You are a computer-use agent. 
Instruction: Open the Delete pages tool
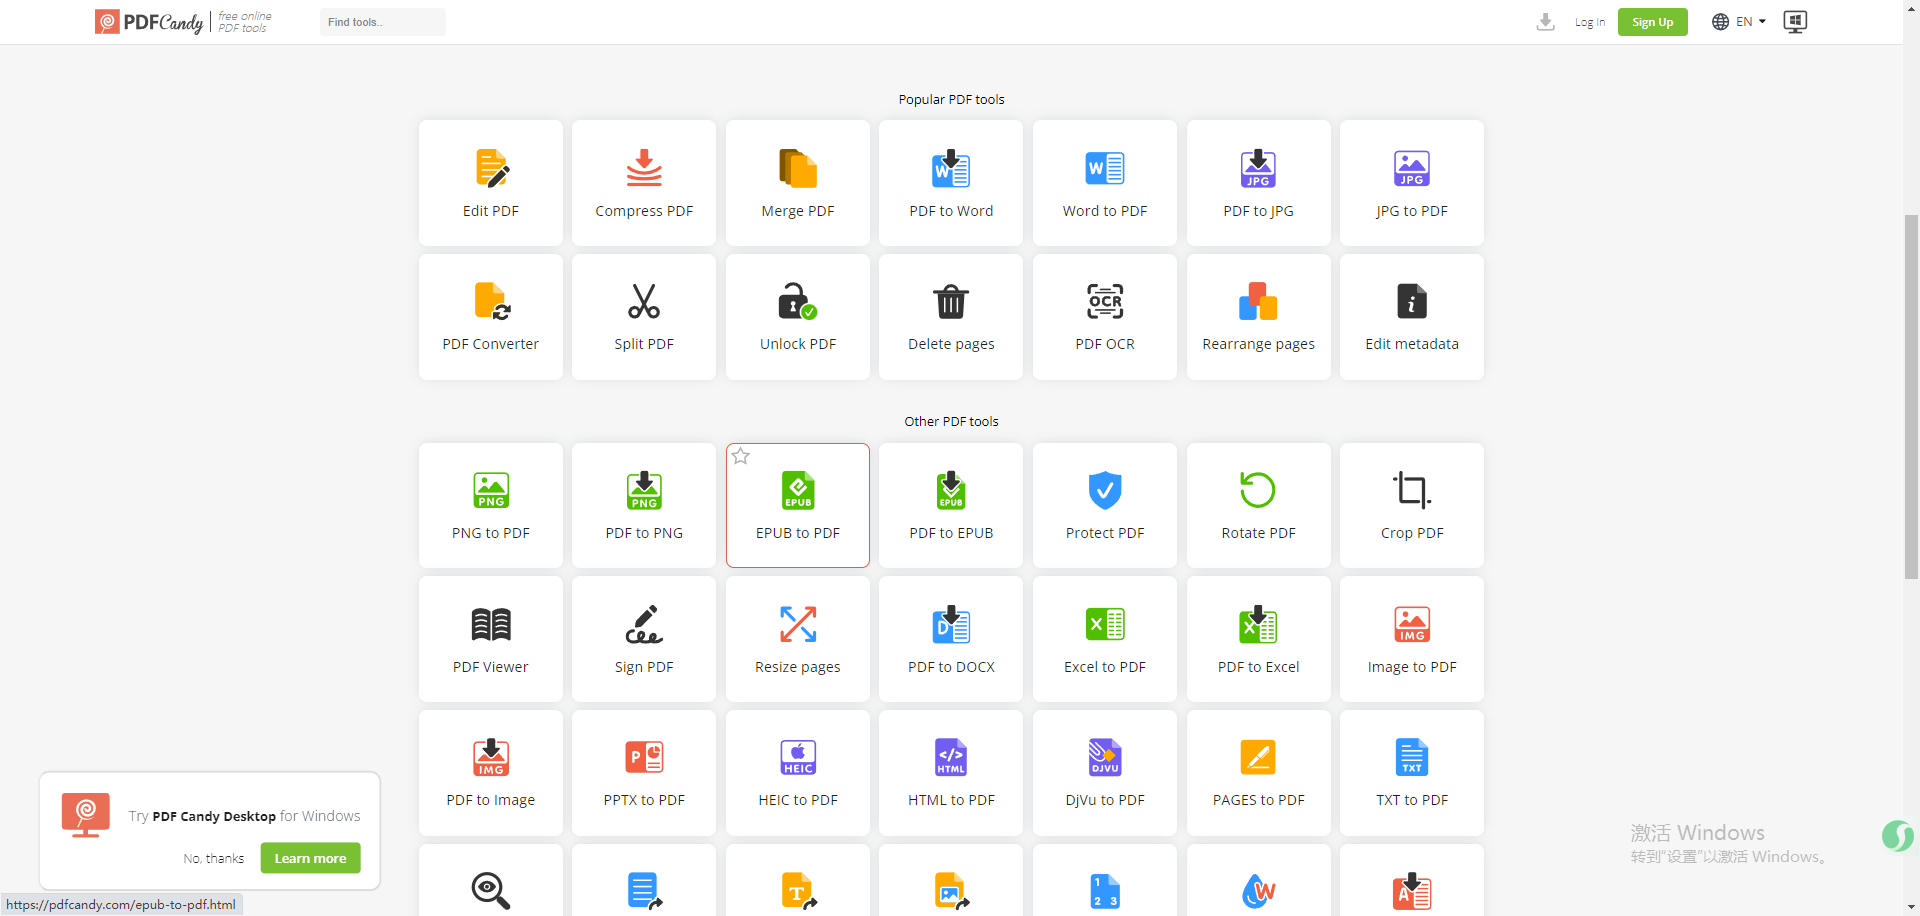(x=951, y=317)
